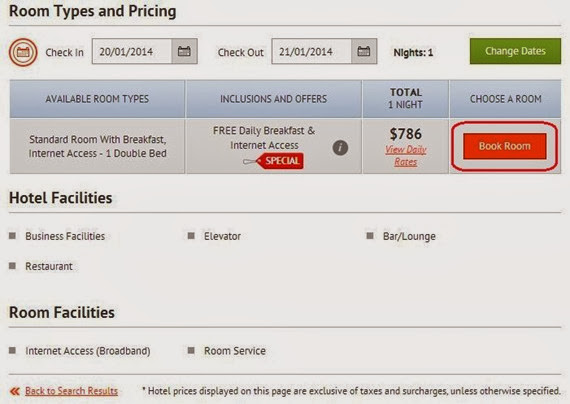The width and height of the screenshot is (570, 404).
Task: Open the View Daily Rates link
Action: click(406, 156)
